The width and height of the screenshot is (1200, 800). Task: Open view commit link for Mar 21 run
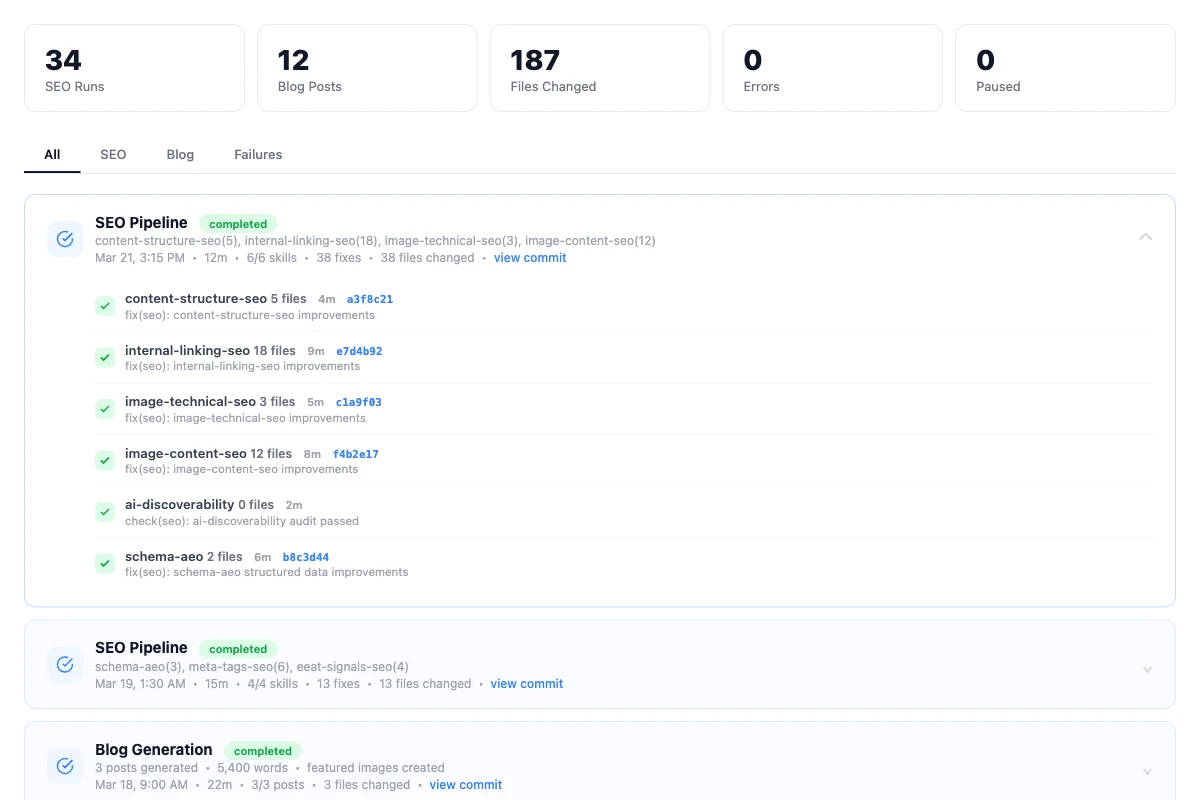(x=530, y=258)
